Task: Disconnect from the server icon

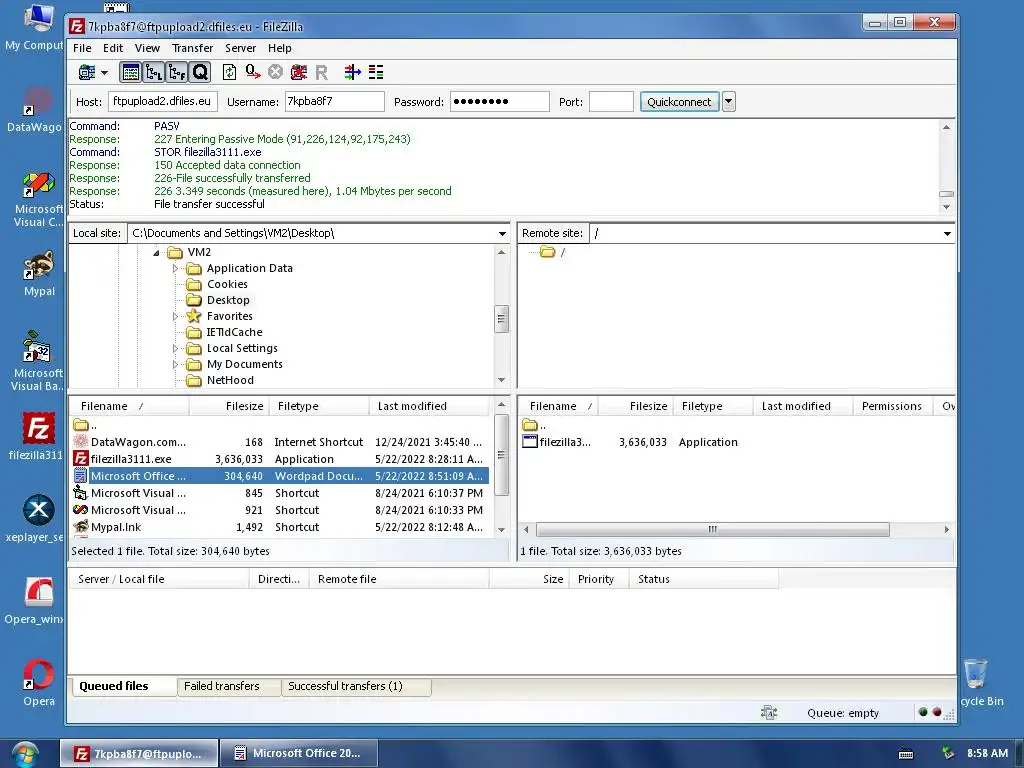Action: (298, 72)
